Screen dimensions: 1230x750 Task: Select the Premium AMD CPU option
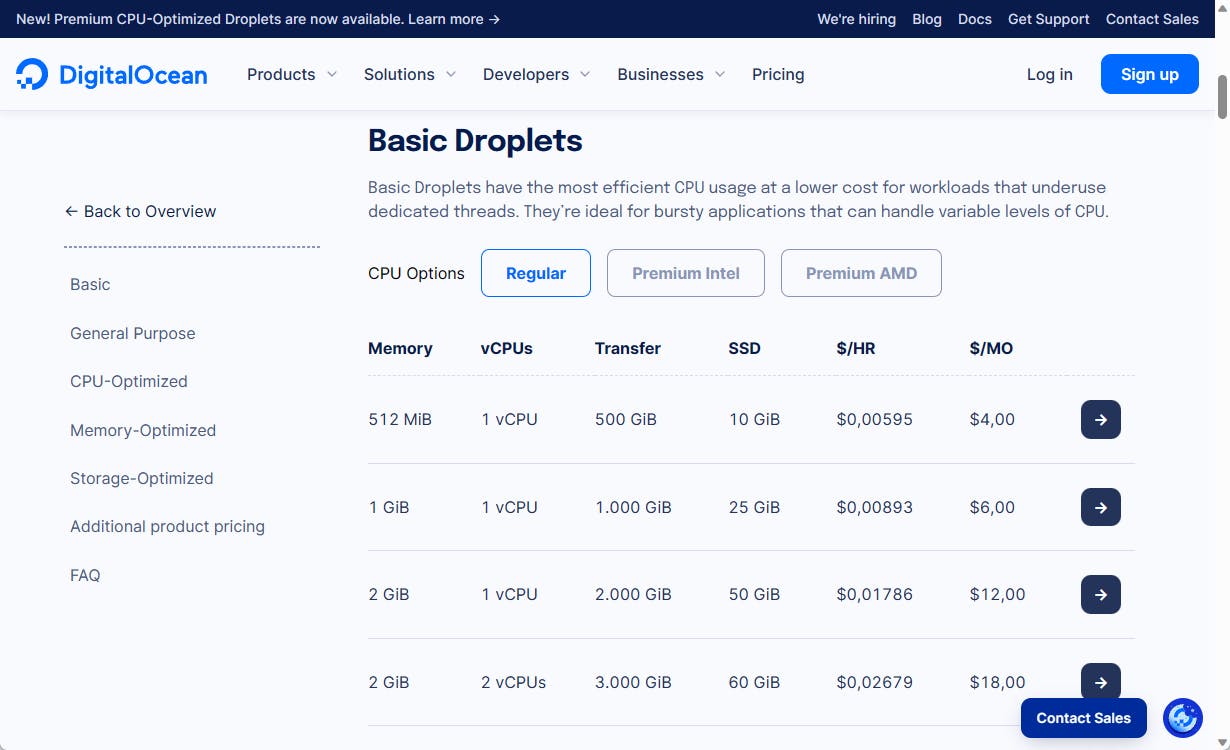tap(861, 273)
